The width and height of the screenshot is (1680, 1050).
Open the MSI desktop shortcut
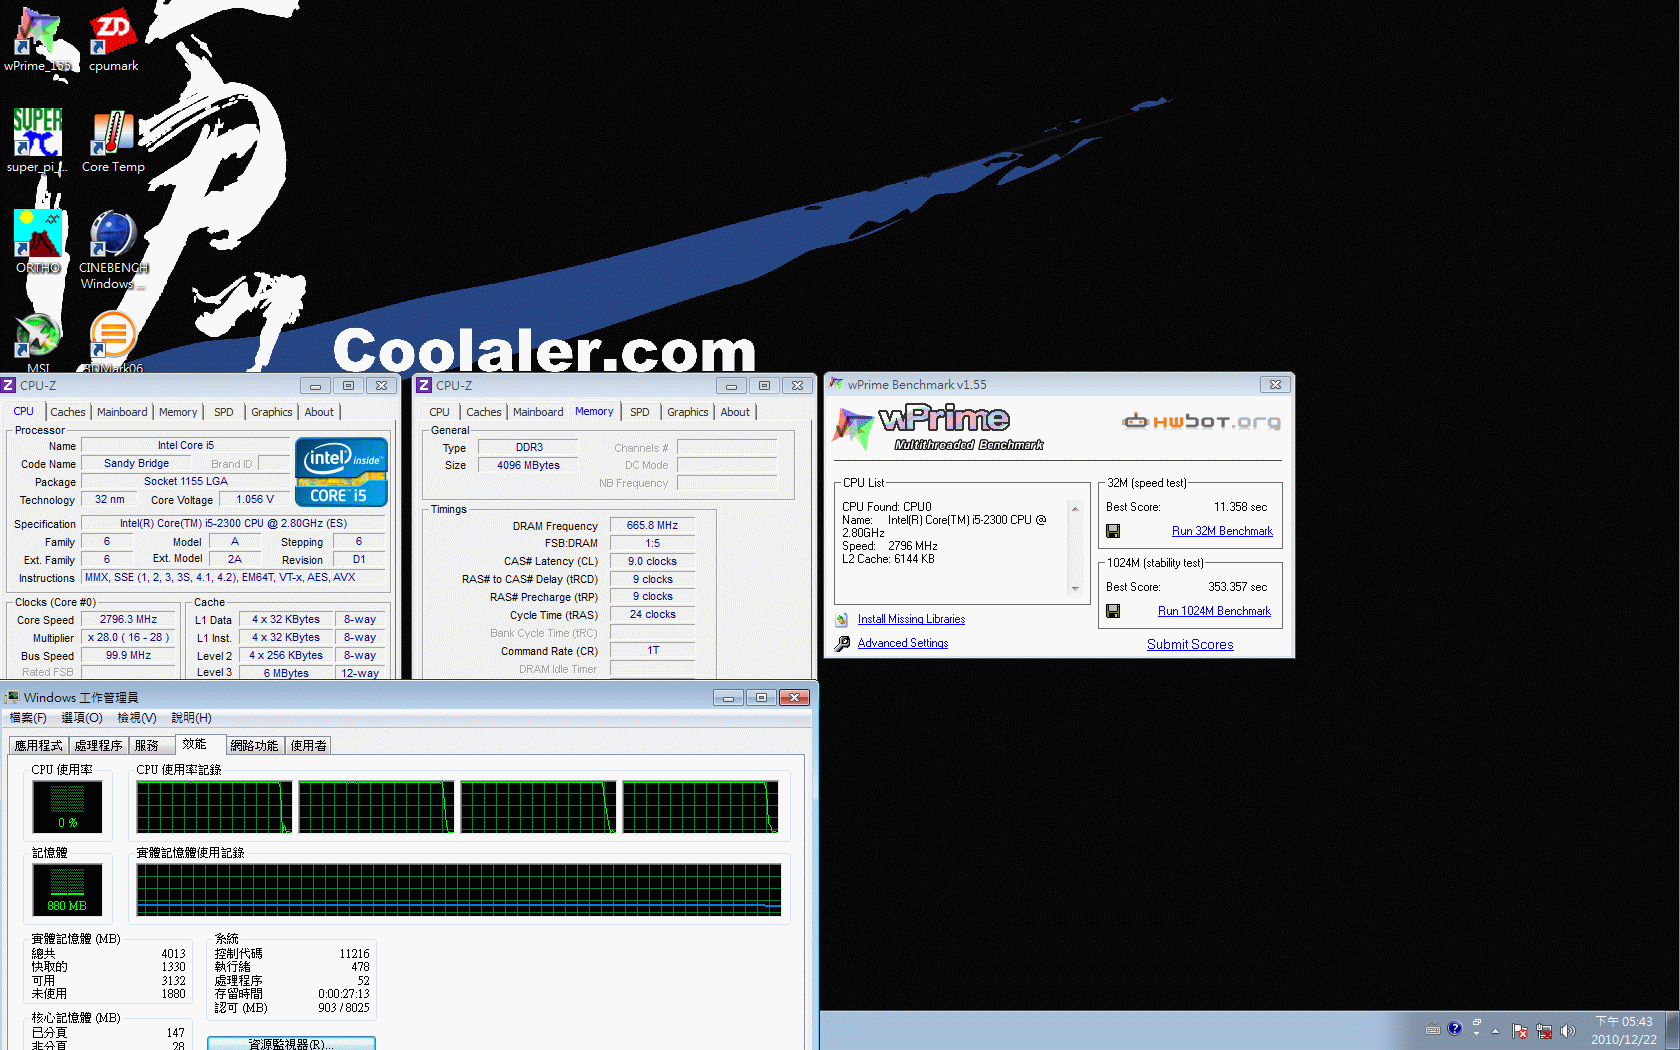point(38,341)
